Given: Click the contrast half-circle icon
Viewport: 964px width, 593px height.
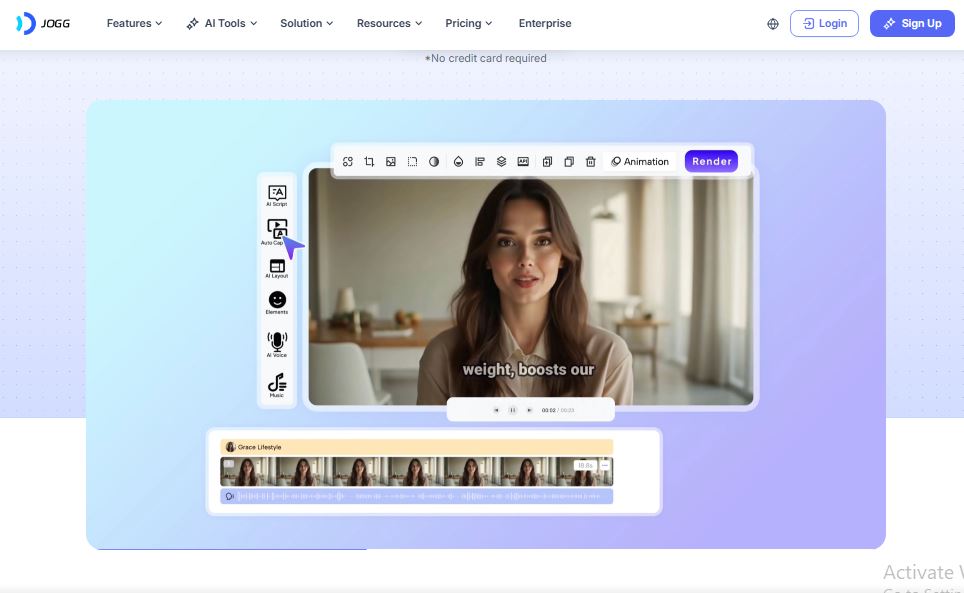Looking at the screenshot, I should pos(434,162).
